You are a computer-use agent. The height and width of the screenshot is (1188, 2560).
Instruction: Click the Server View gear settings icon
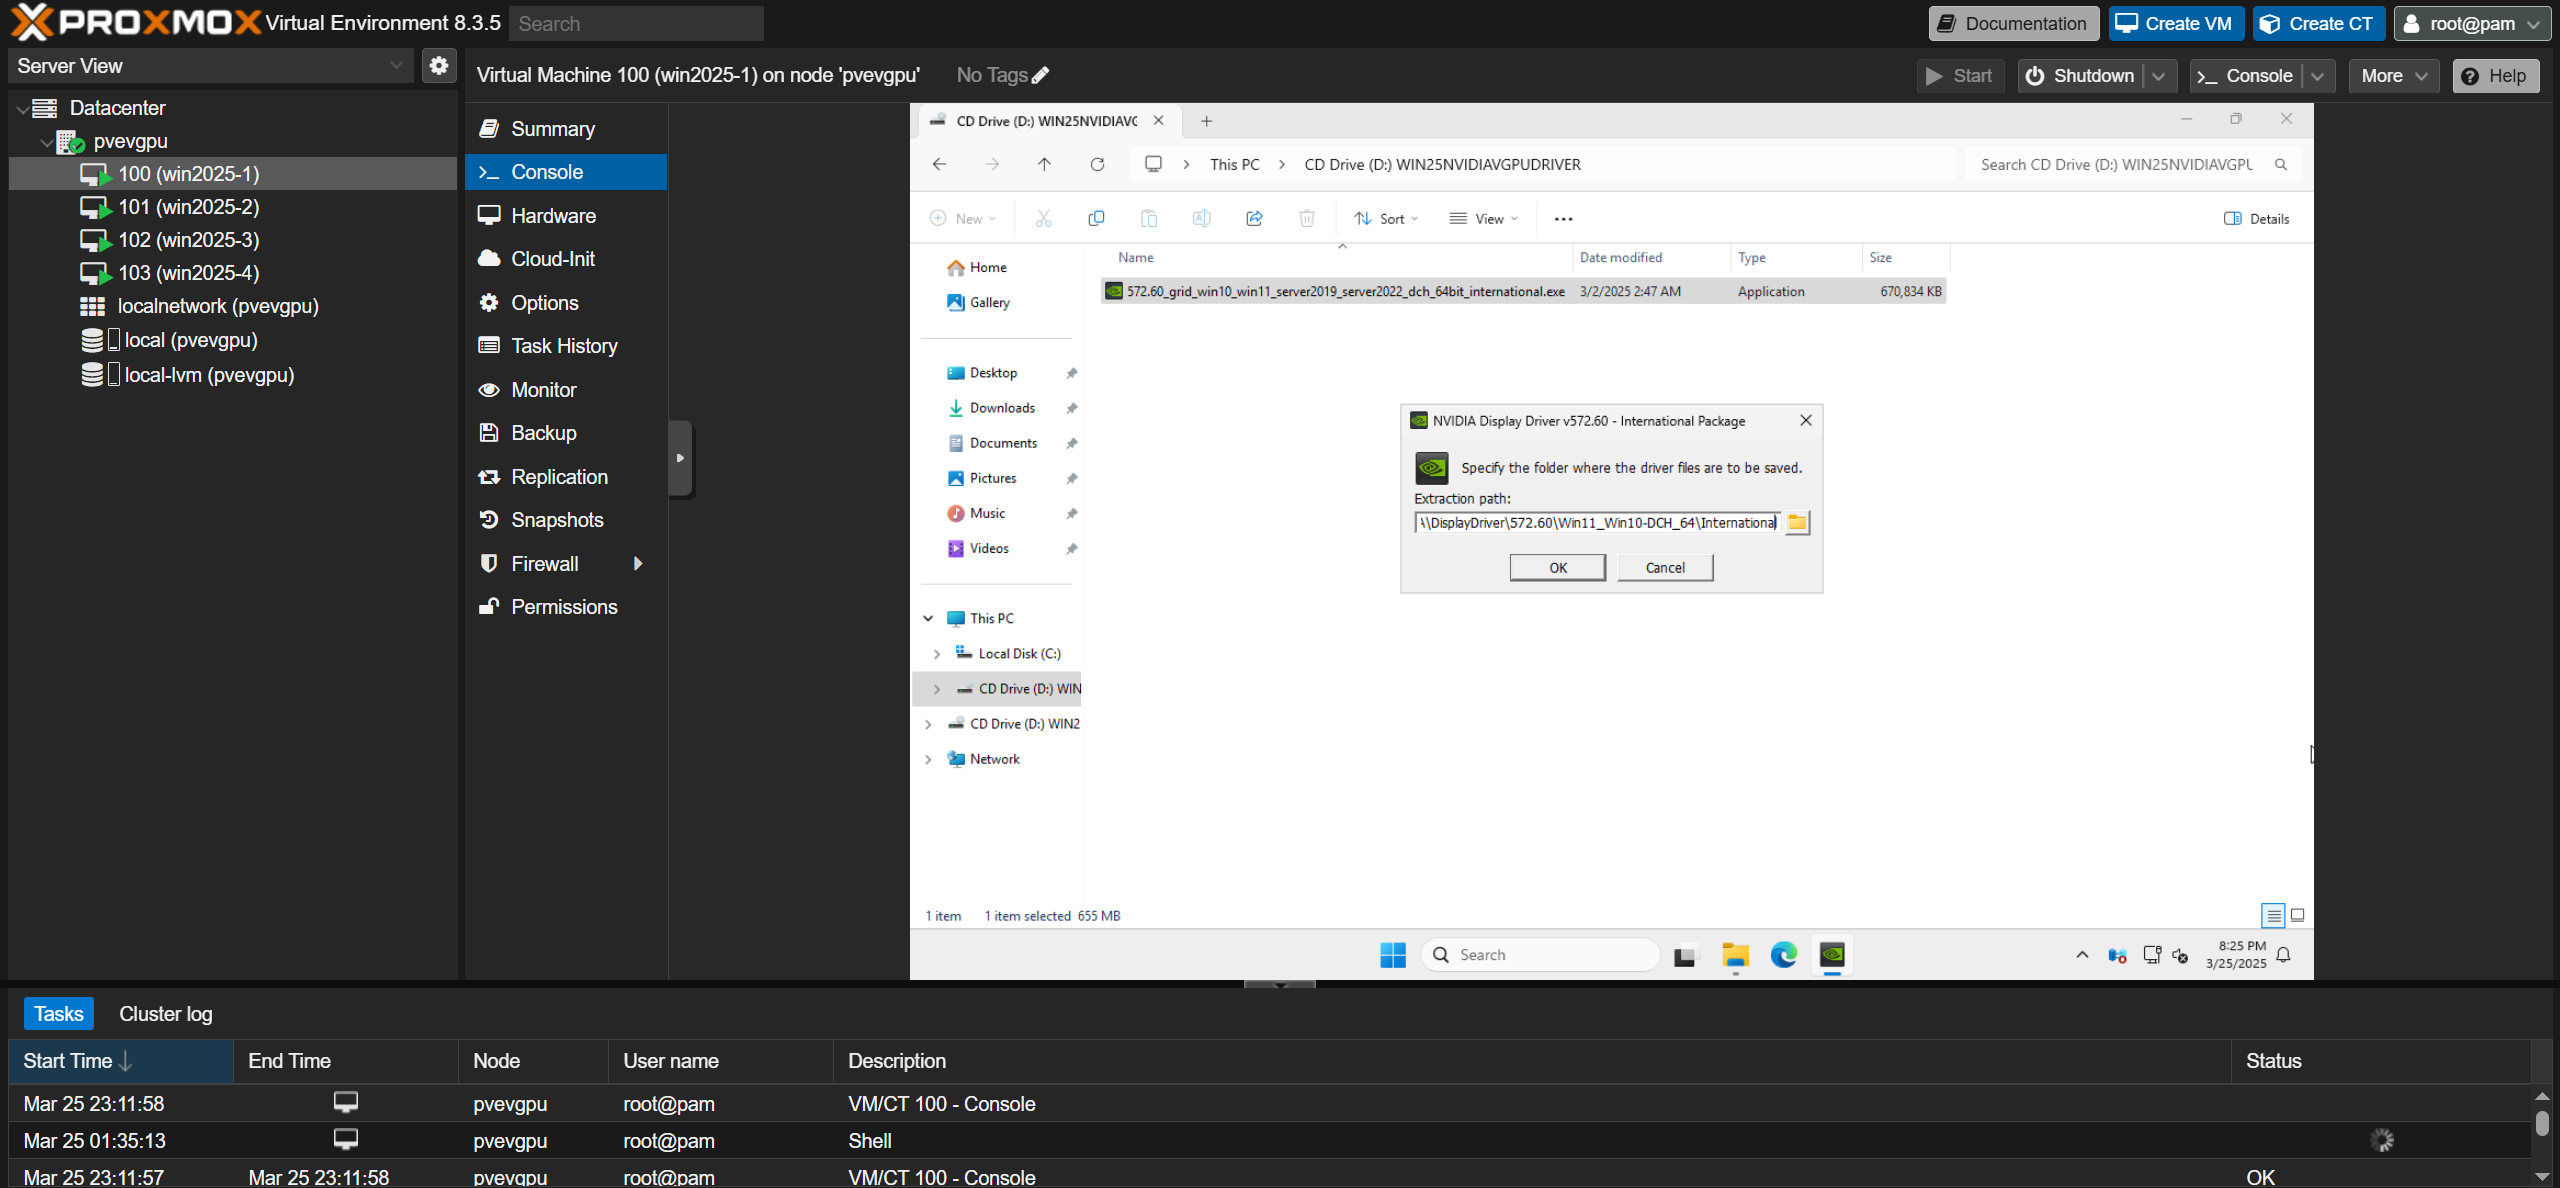pos(438,66)
